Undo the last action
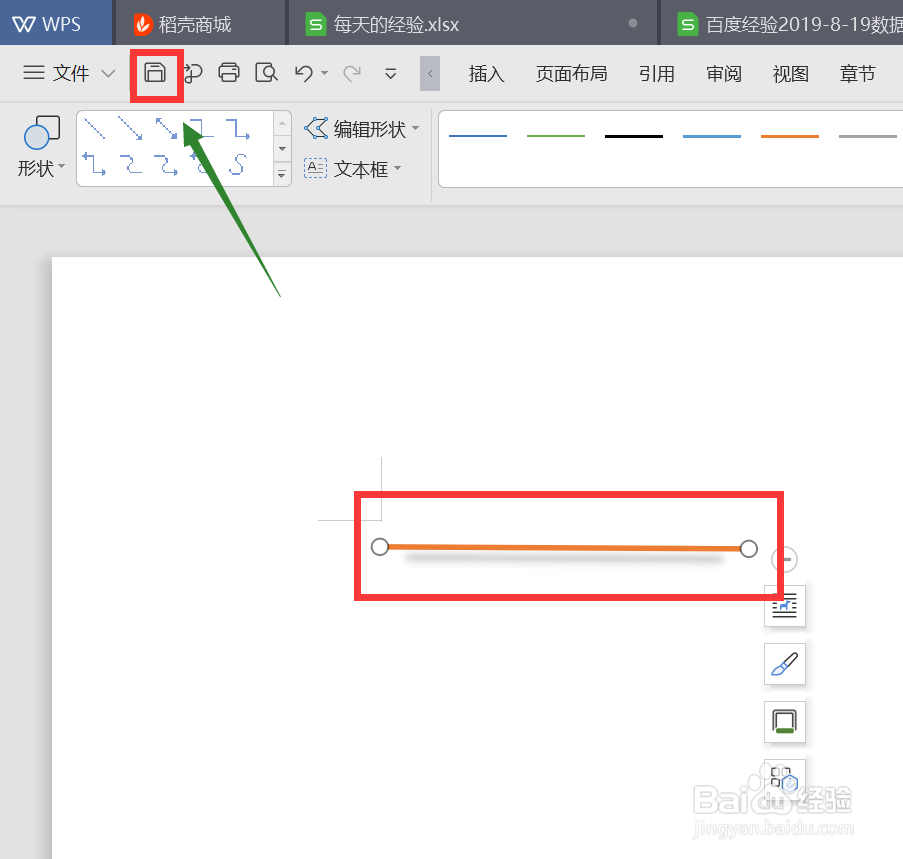This screenshot has width=903, height=859. pyautogui.click(x=303, y=73)
